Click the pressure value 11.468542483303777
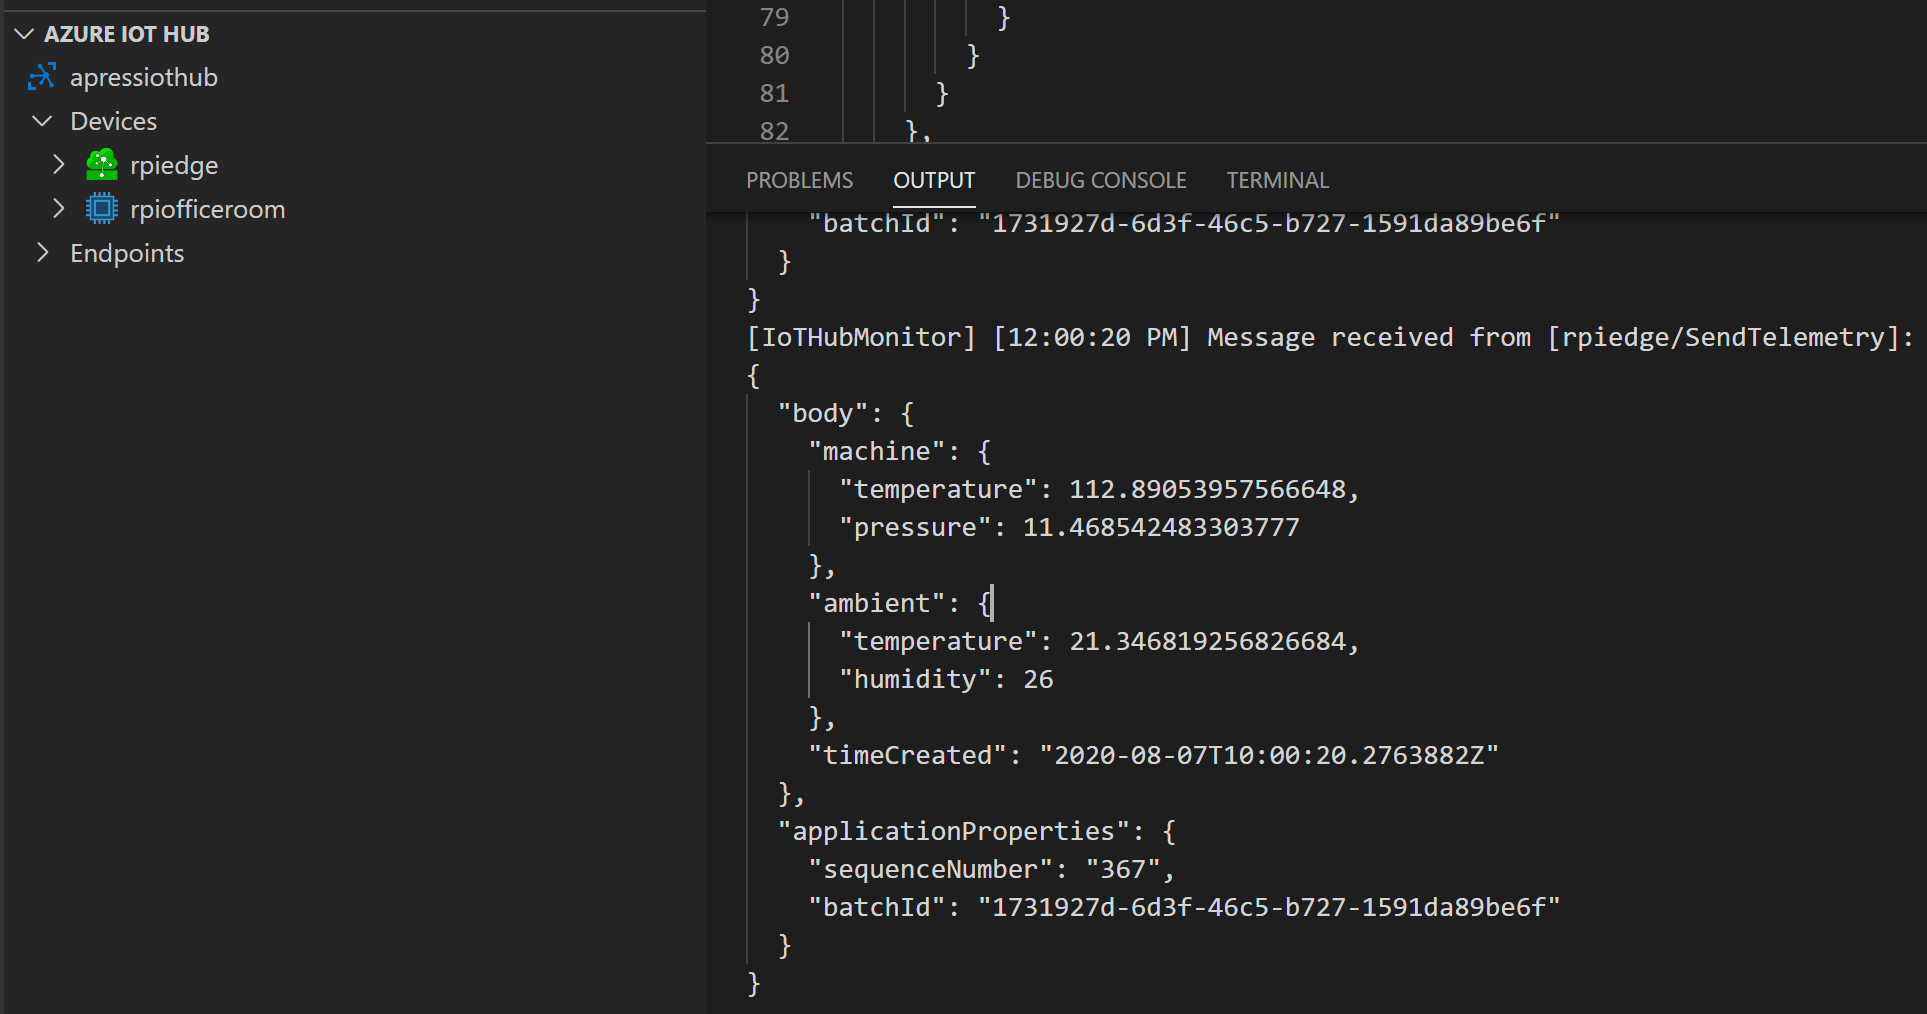Viewport: 1927px width, 1014px height. tap(1161, 527)
